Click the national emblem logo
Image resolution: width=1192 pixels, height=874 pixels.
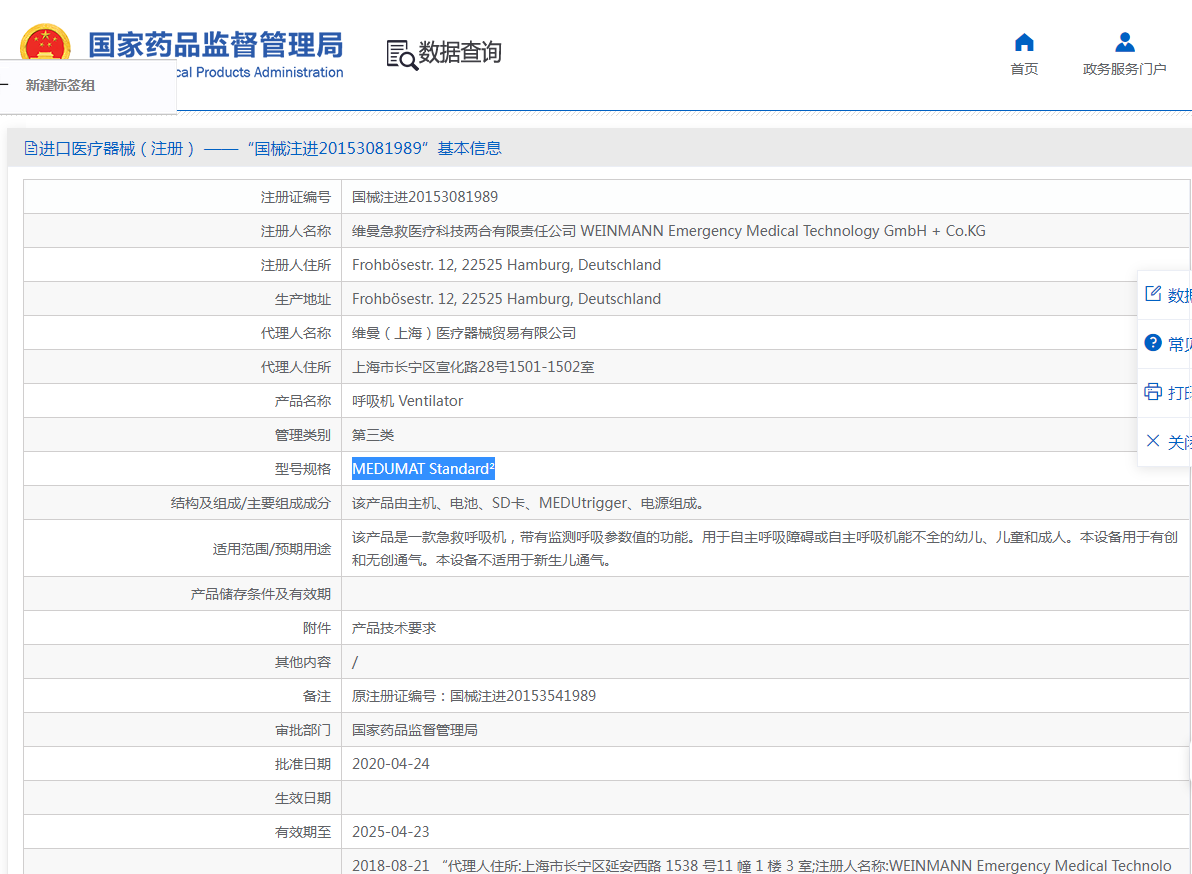pos(46,42)
